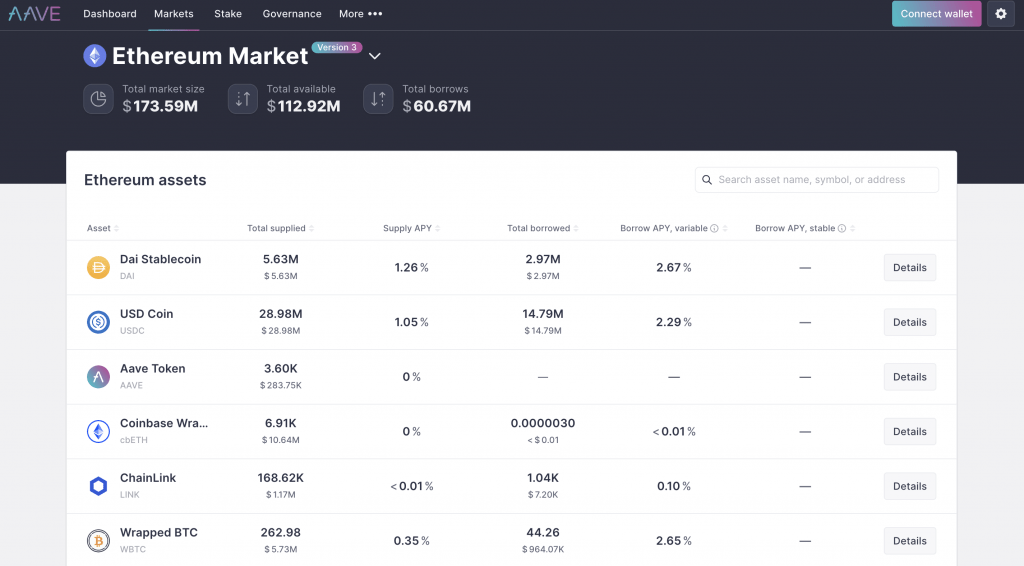Select the Wrapped BTC asset name
1024x566 pixels.
point(159,533)
